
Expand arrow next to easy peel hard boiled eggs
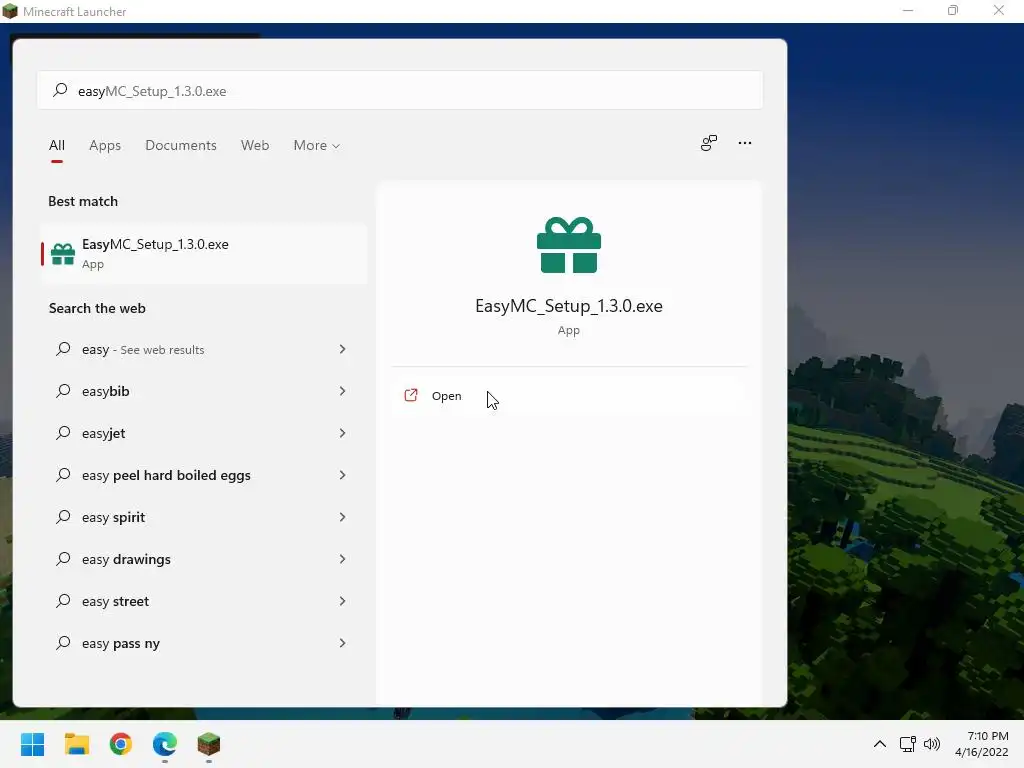342,475
